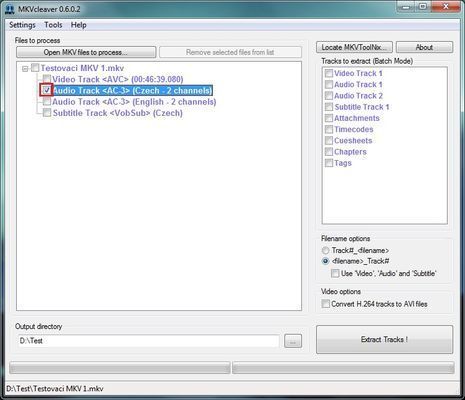Enable Timecodes extraction checkbox
The height and width of the screenshot is (400, 465).
pos(329,129)
